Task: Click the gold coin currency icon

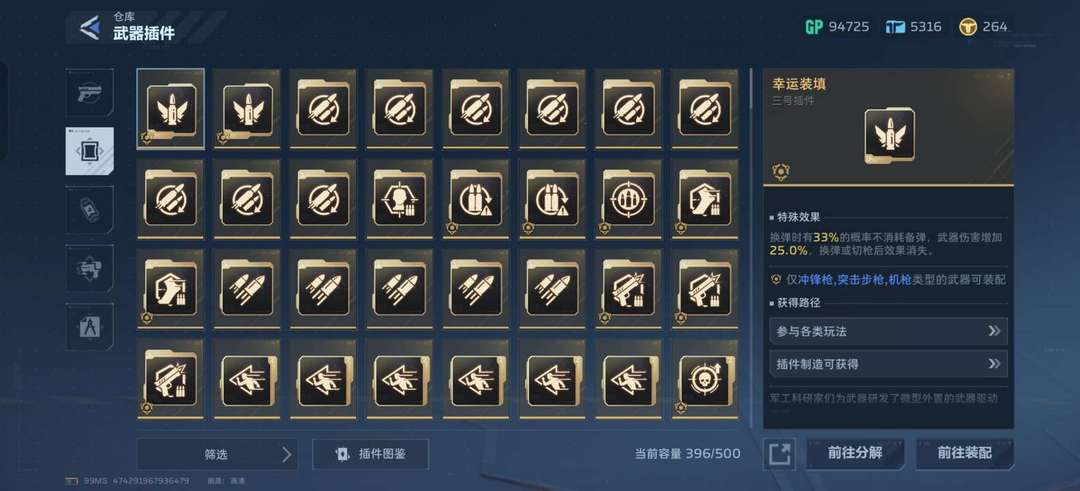Action: coord(968,27)
